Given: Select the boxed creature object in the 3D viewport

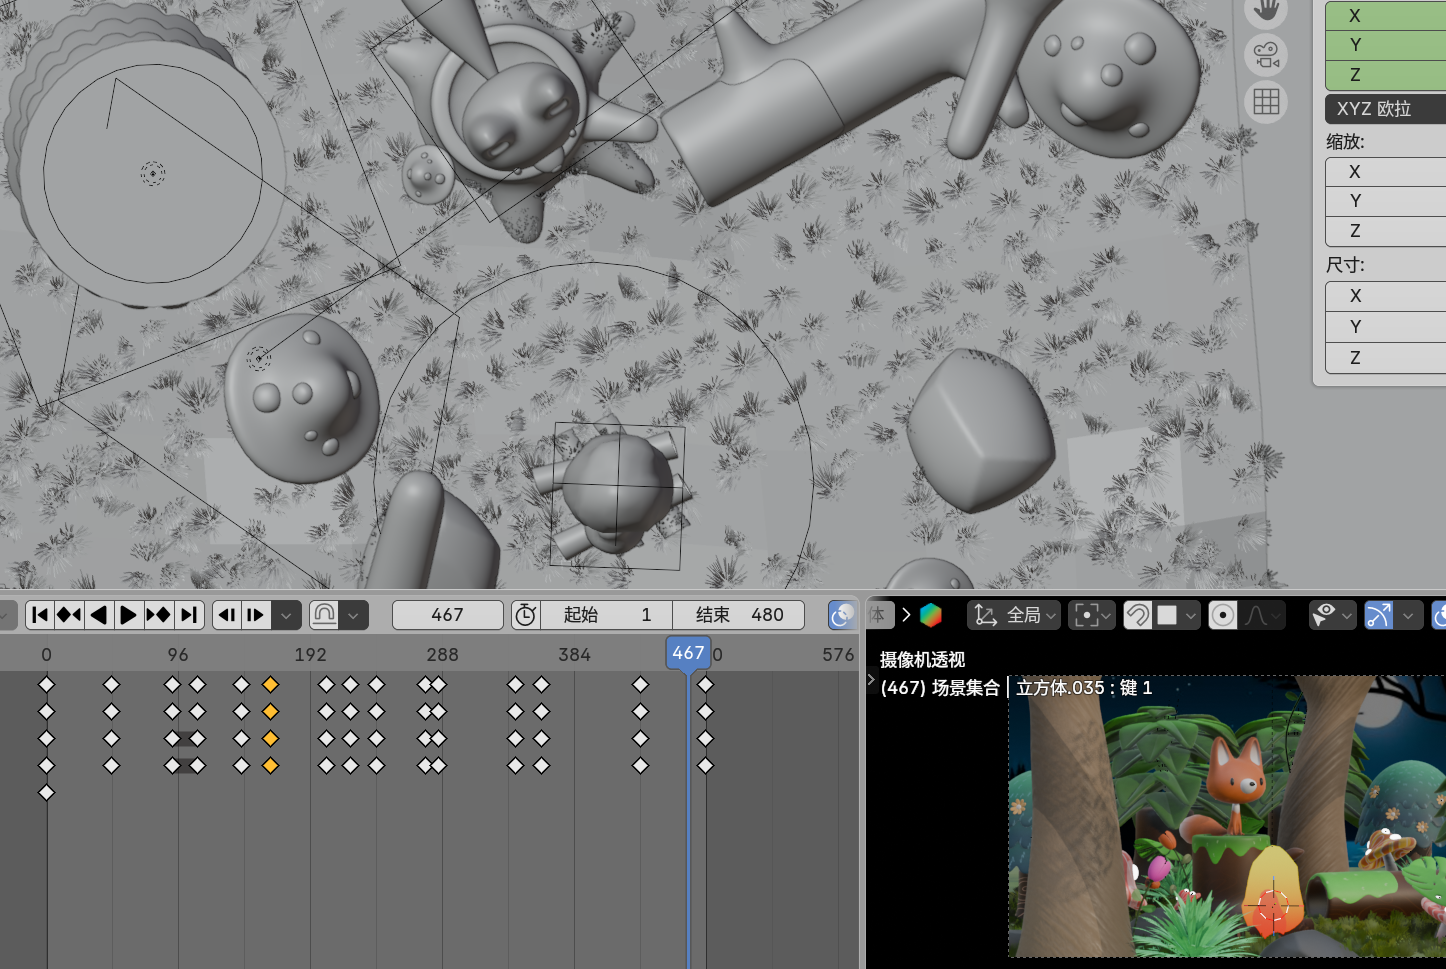Looking at the screenshot, I should 617,494.
